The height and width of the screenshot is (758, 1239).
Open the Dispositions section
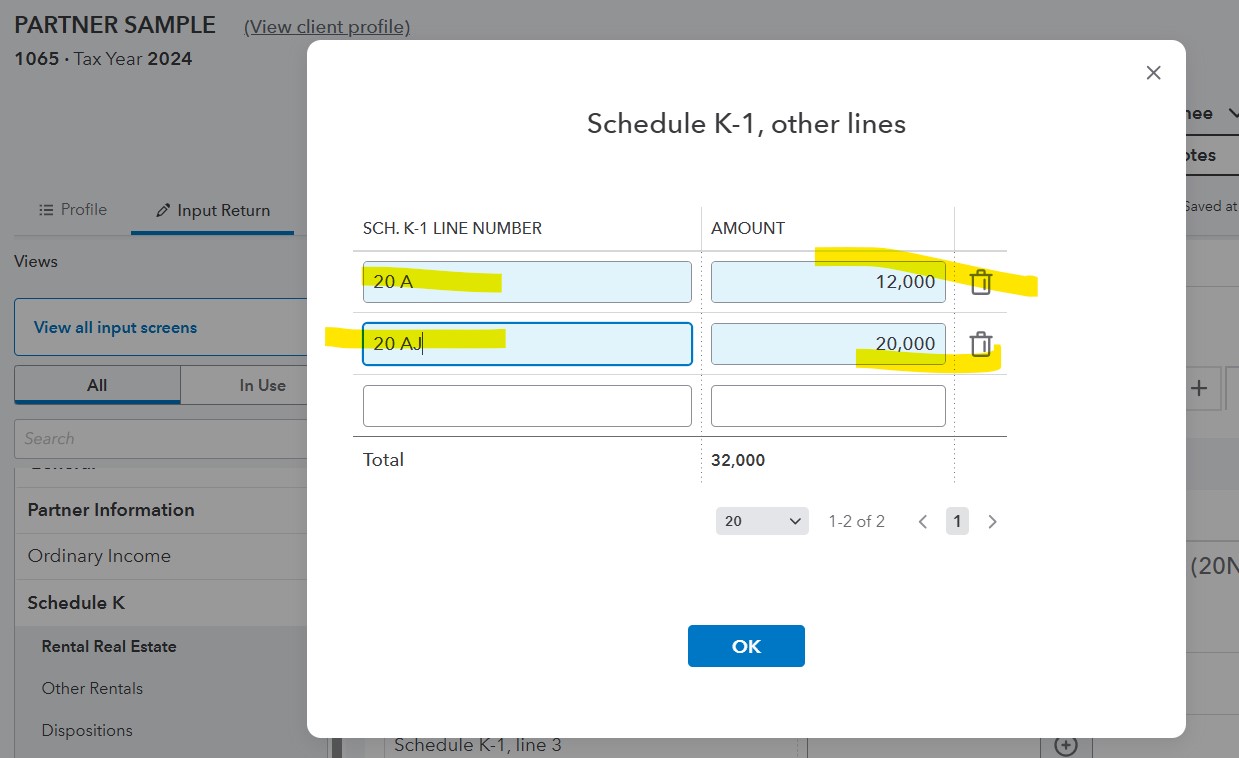coord(87,730)
